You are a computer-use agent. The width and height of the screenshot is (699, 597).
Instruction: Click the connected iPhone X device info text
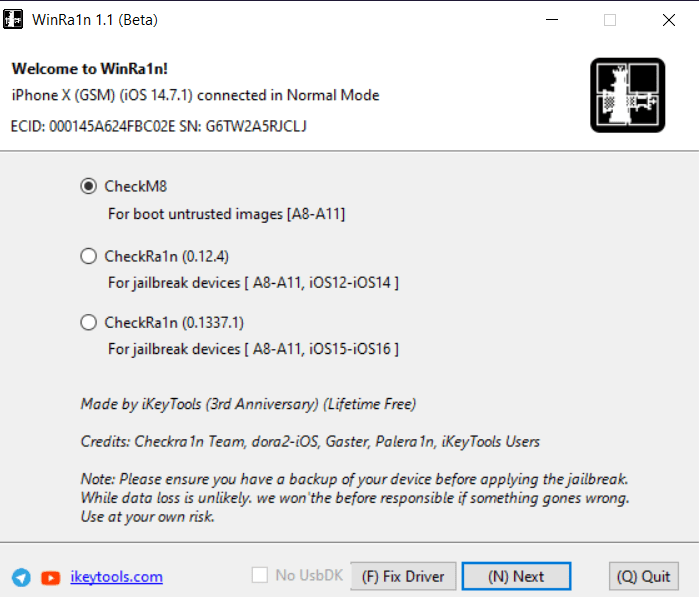(195, 96)
